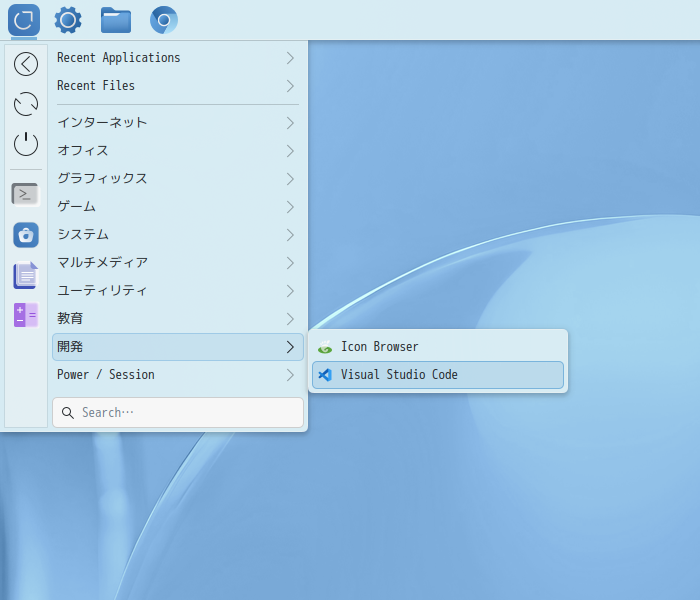This screenshot has height=600, width=700.
Task: Open the file manager folder icon
Action: click(x=116, y=20)
